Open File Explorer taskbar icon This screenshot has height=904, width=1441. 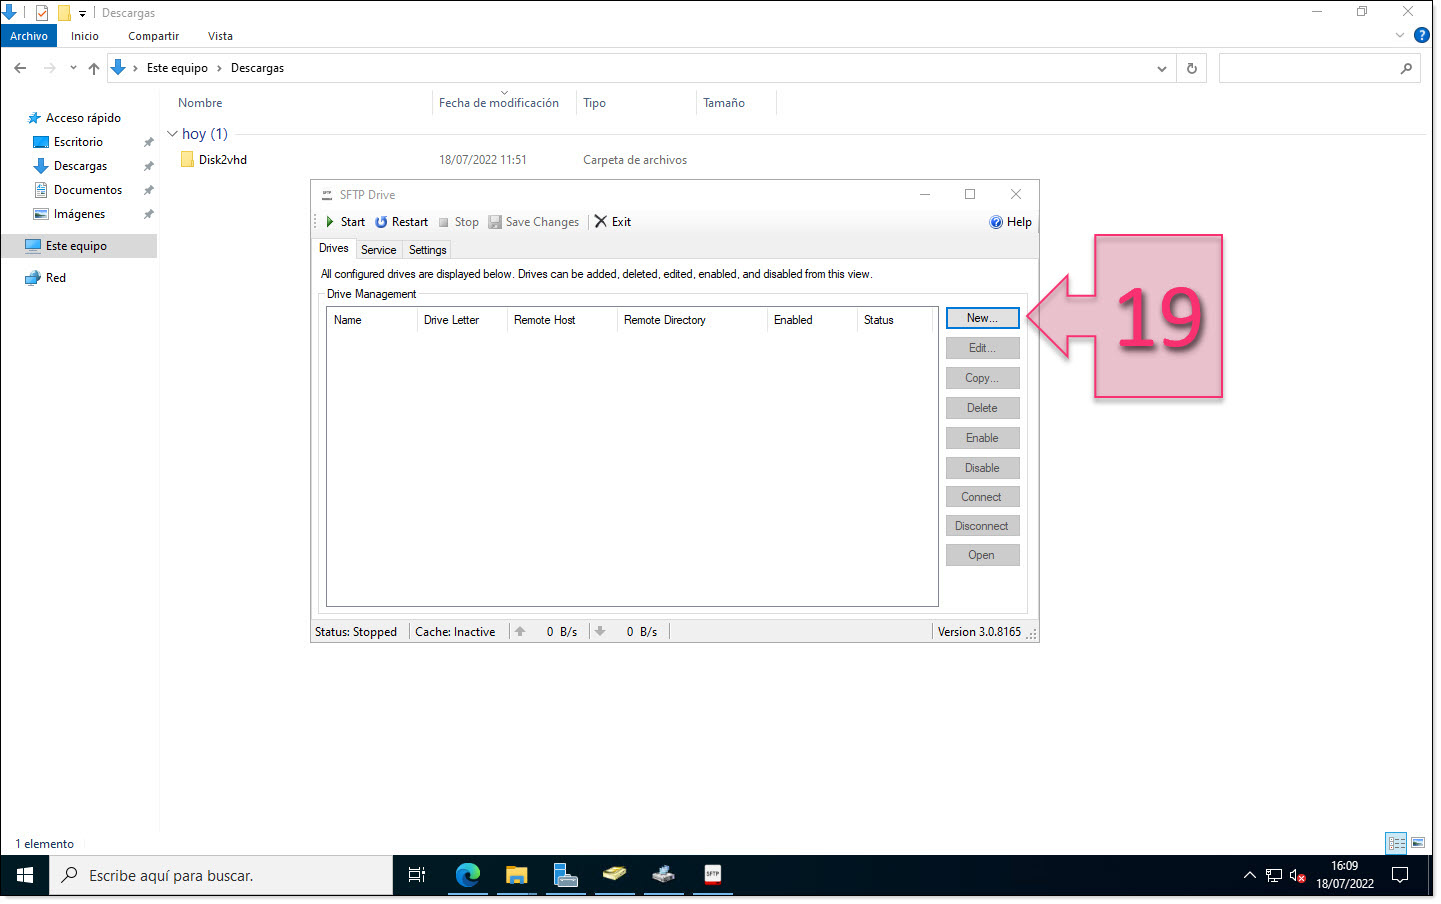coord(516,875)
